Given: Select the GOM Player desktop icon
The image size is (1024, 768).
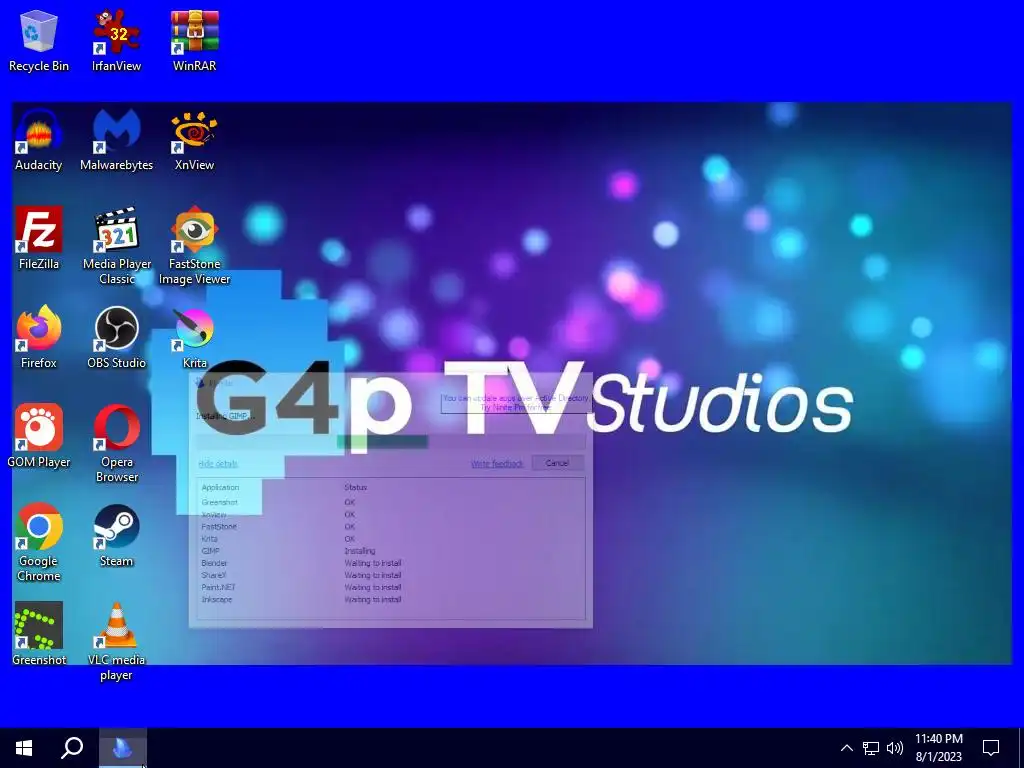Looking at the screenshot, I should click(x=39, y=436).
